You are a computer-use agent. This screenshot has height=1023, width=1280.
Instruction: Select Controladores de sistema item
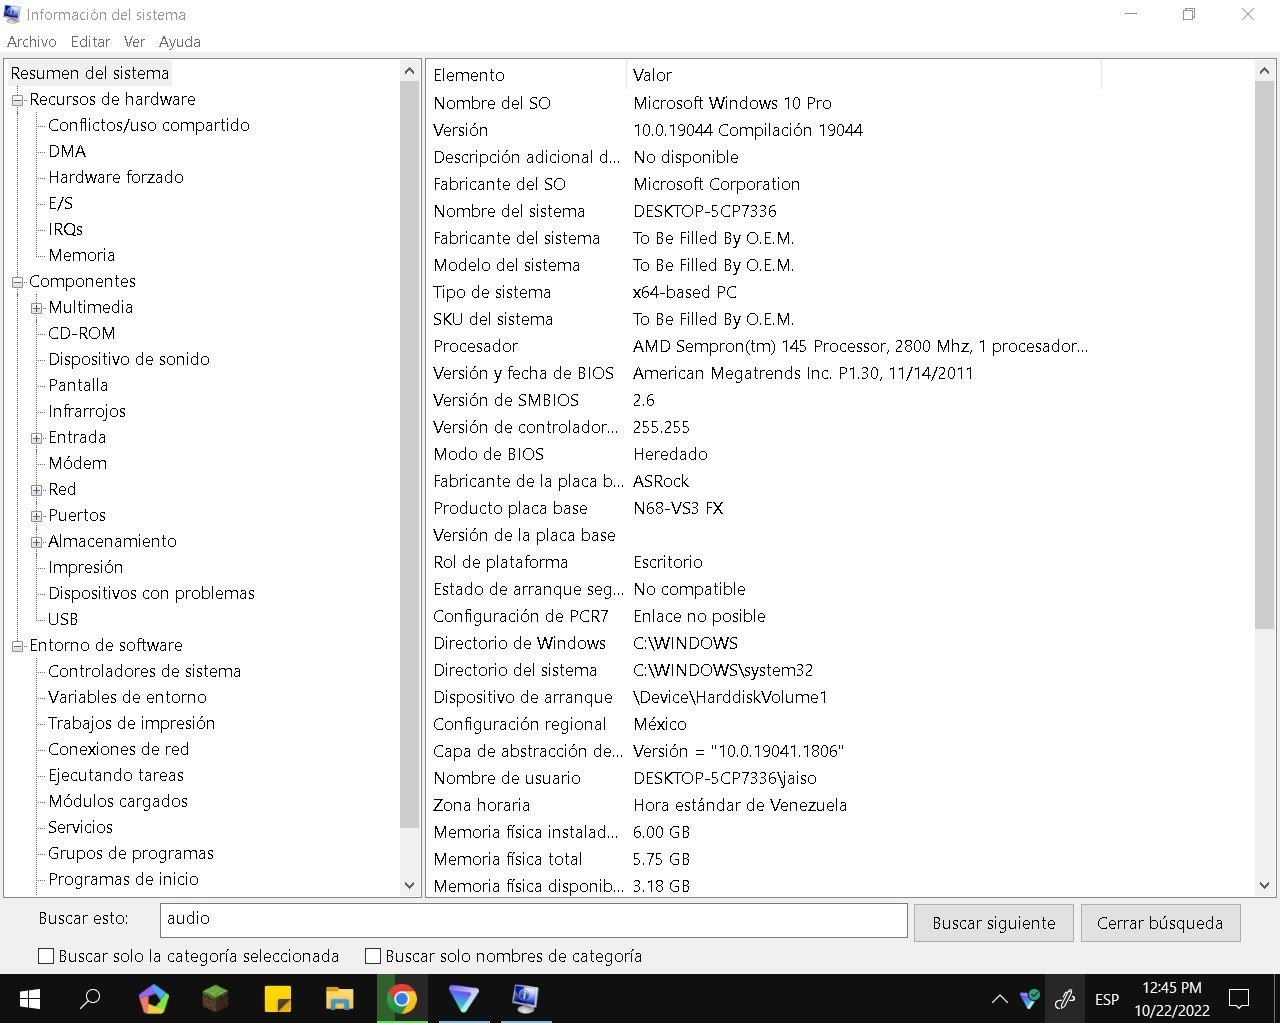click(144, 671)
